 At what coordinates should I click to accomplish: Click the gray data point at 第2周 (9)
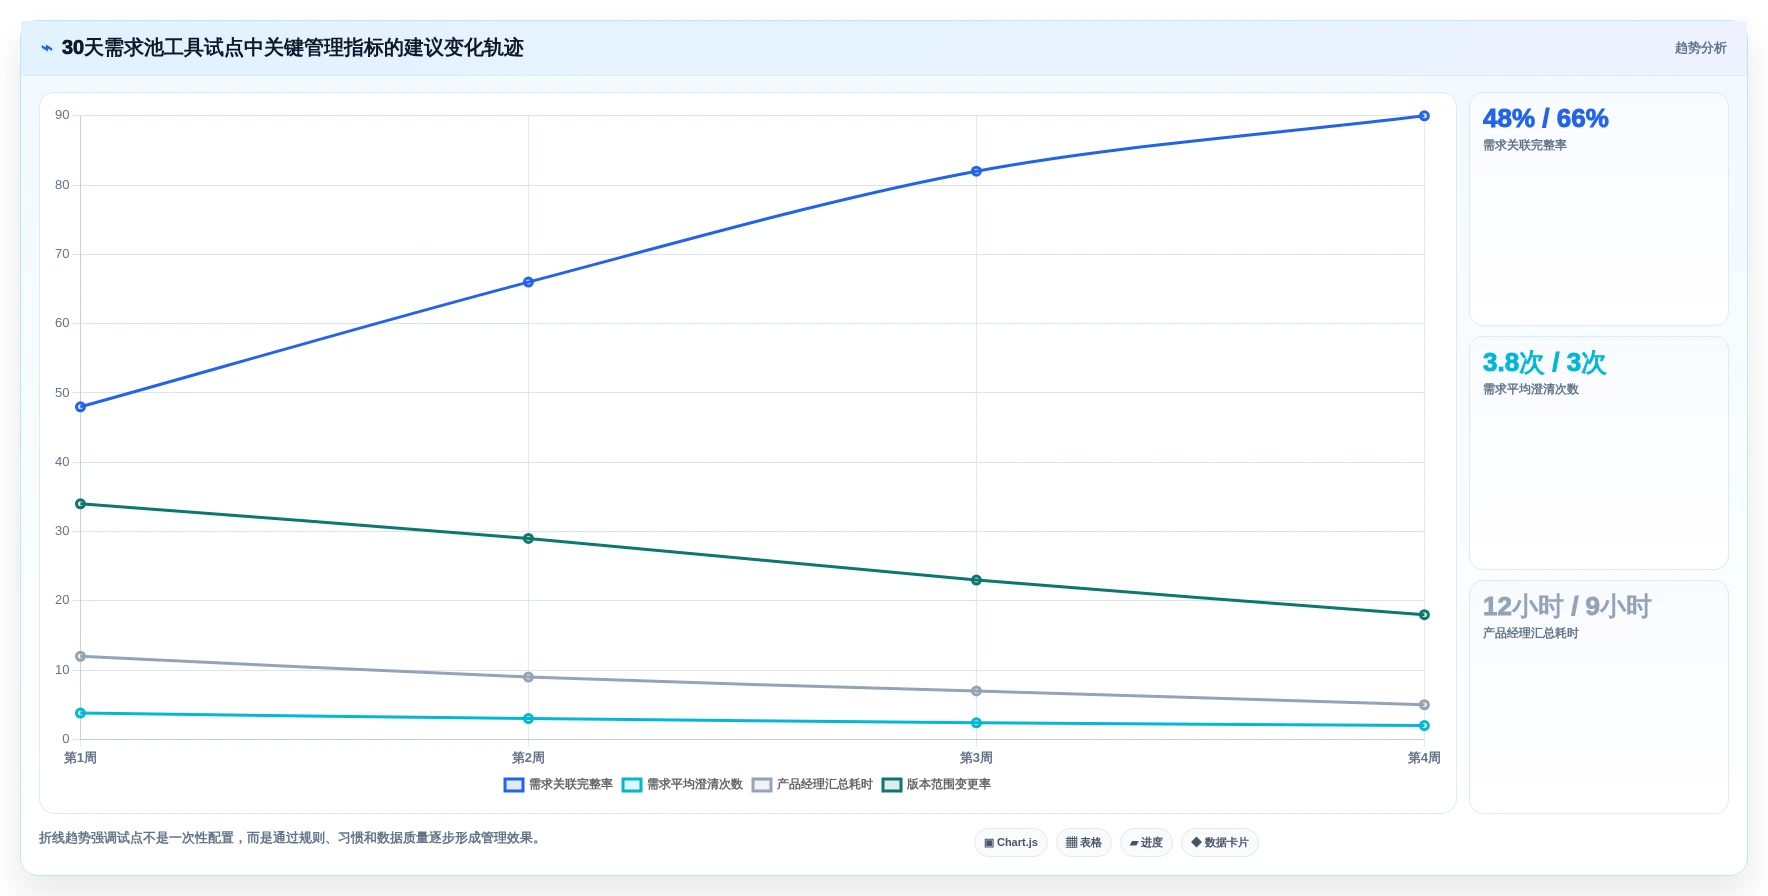528,677
